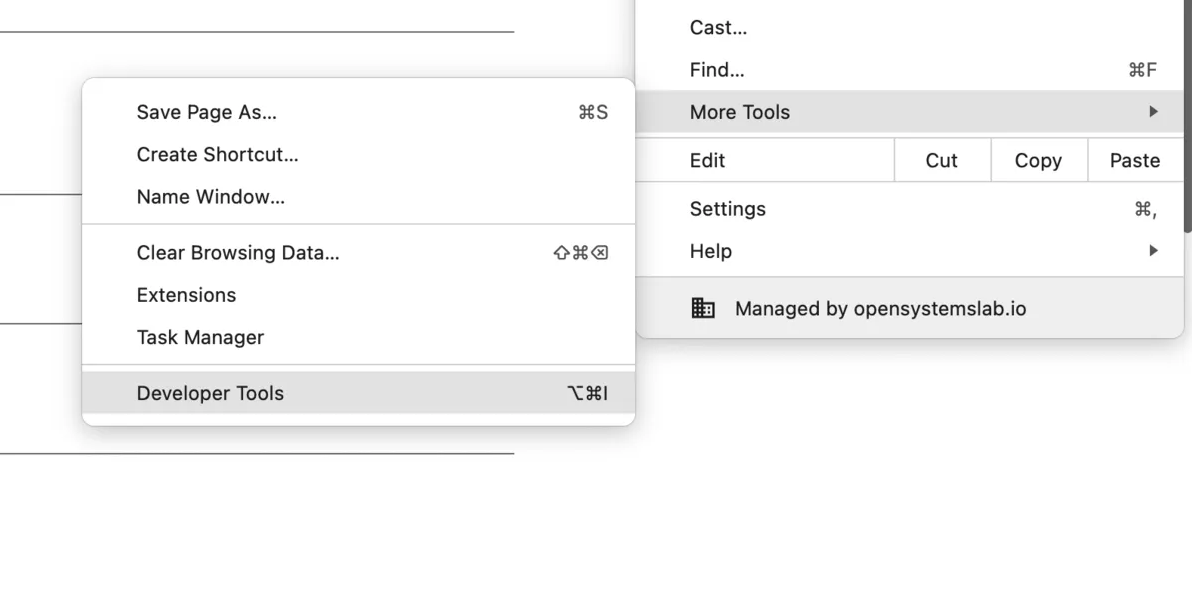Select Find… in the menu
Screen dimensions: 1192x591
909,70
